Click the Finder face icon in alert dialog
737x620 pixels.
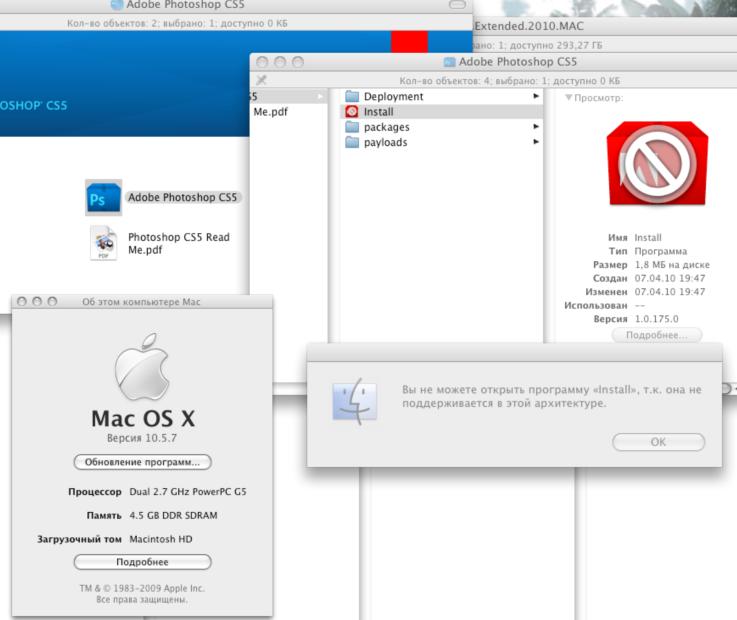click(355, 401)
